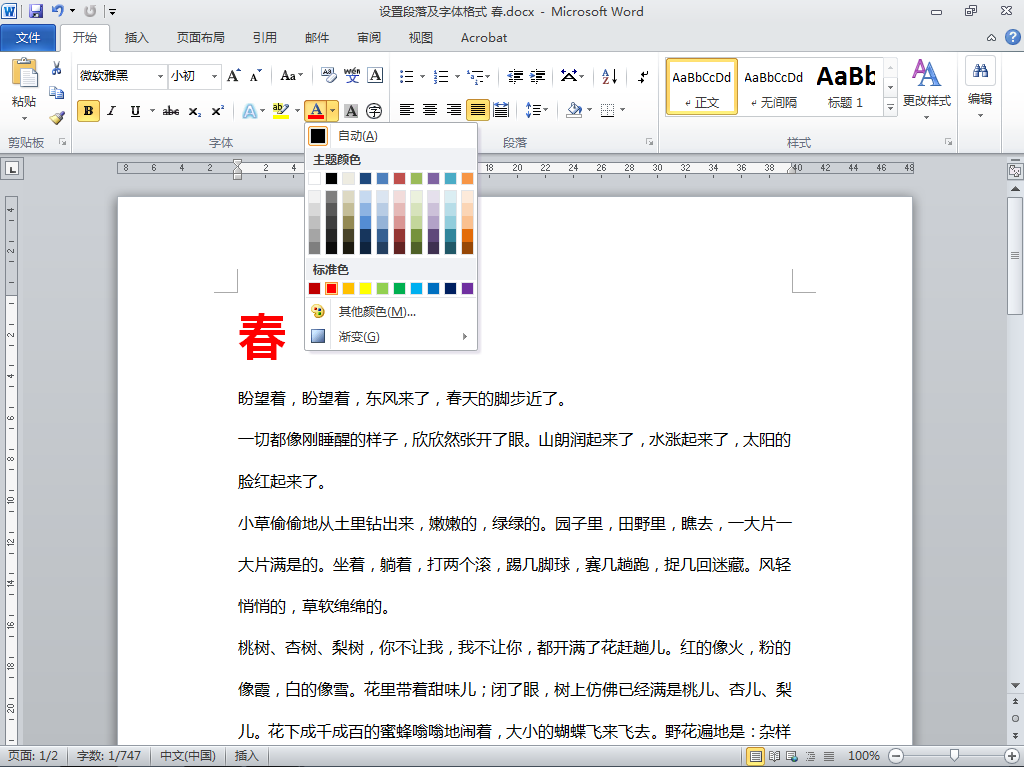
Task: Toggle Underline formatting
Action: [135, 111]
